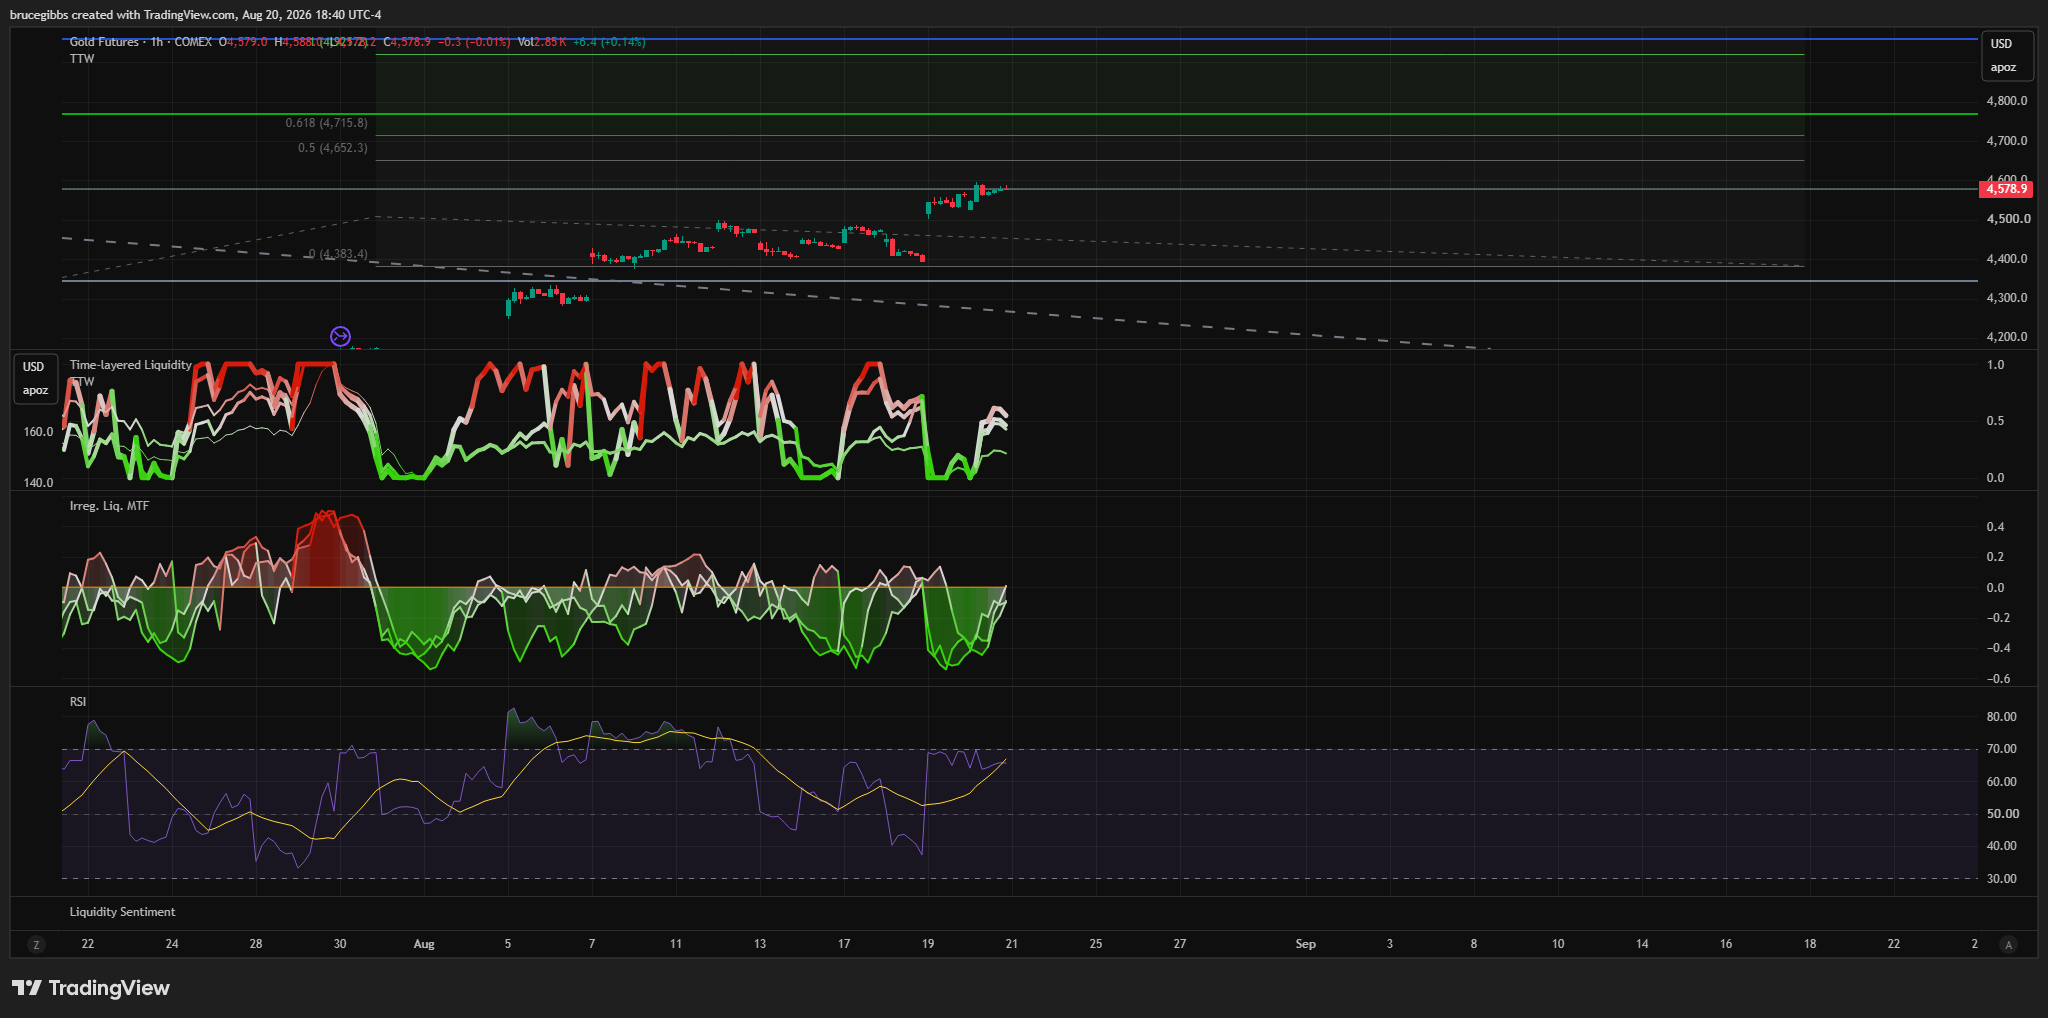The image size is (2048, 1018).
Task: Click the A auto-scale button at bottom right
Action: [x=2008, y=944]
